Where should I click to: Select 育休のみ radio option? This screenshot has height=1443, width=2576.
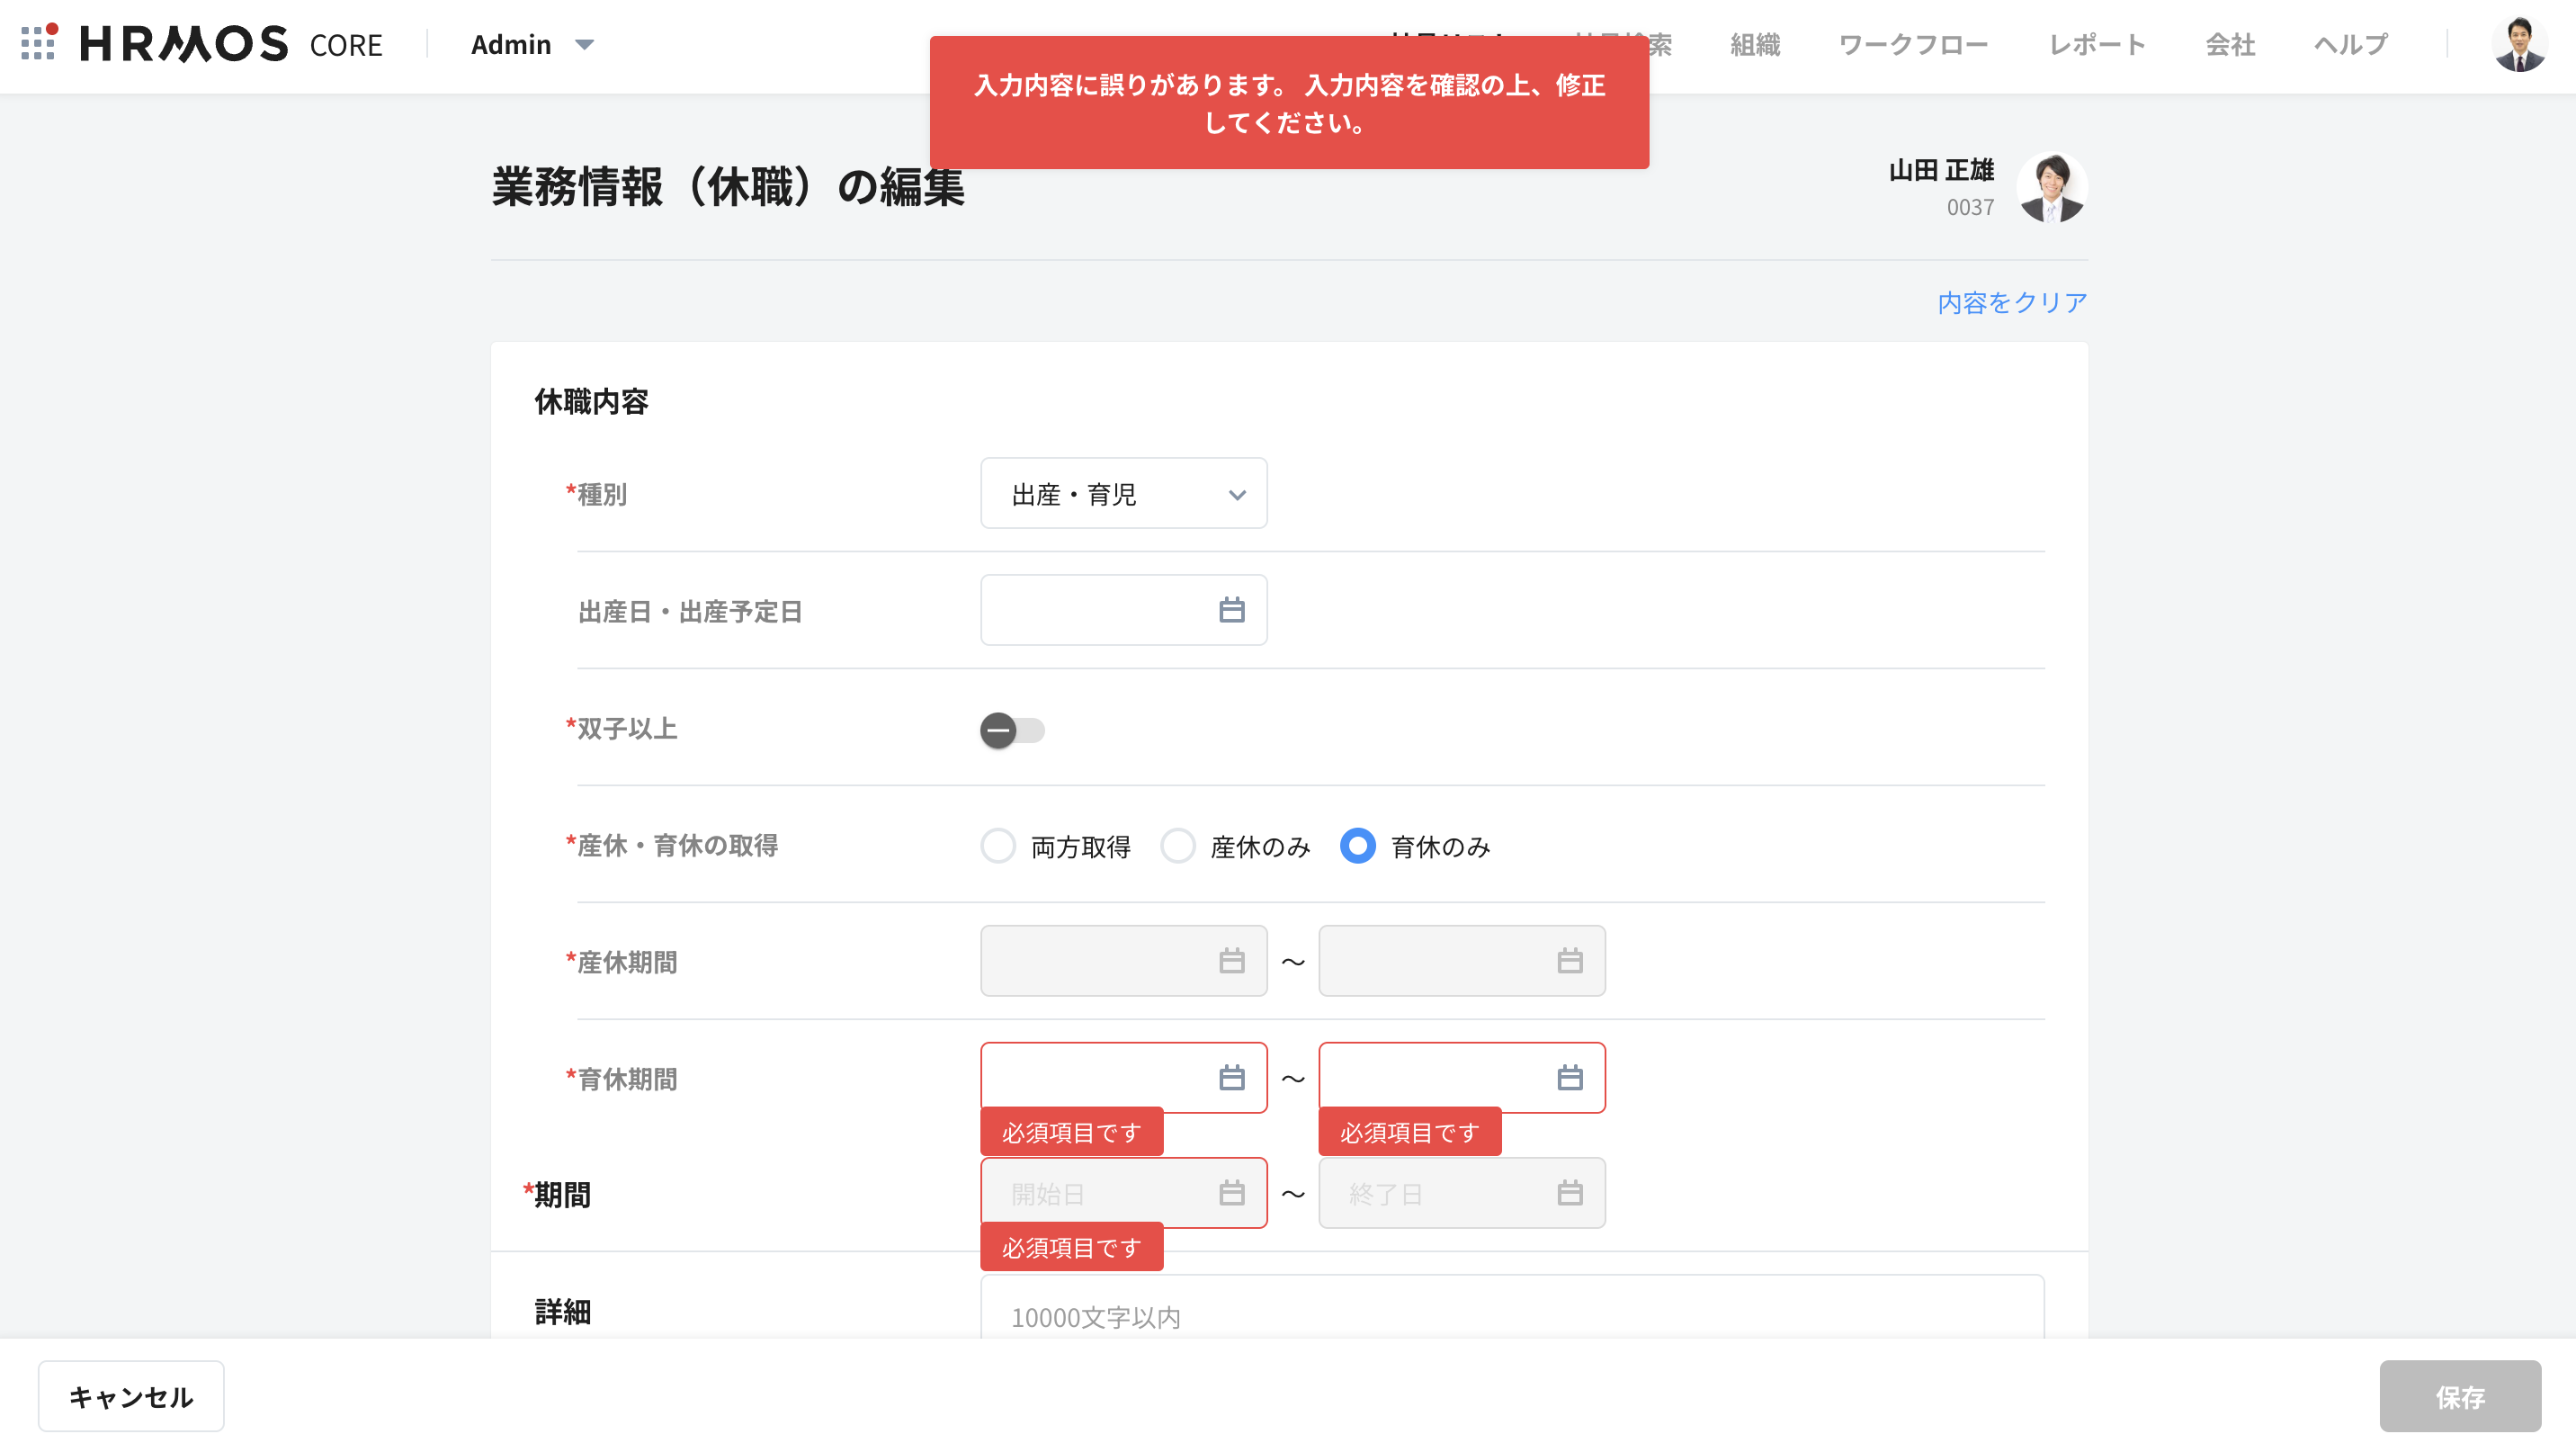click(1357, 846)
